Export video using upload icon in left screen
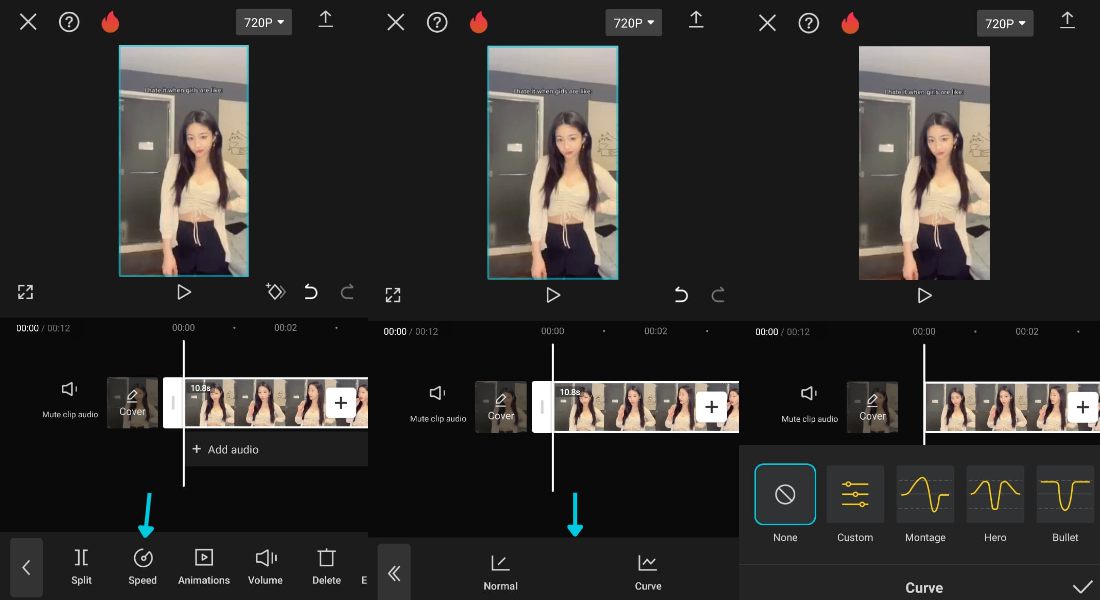Screen dimensions: 1100x600 tap(326, 19)
